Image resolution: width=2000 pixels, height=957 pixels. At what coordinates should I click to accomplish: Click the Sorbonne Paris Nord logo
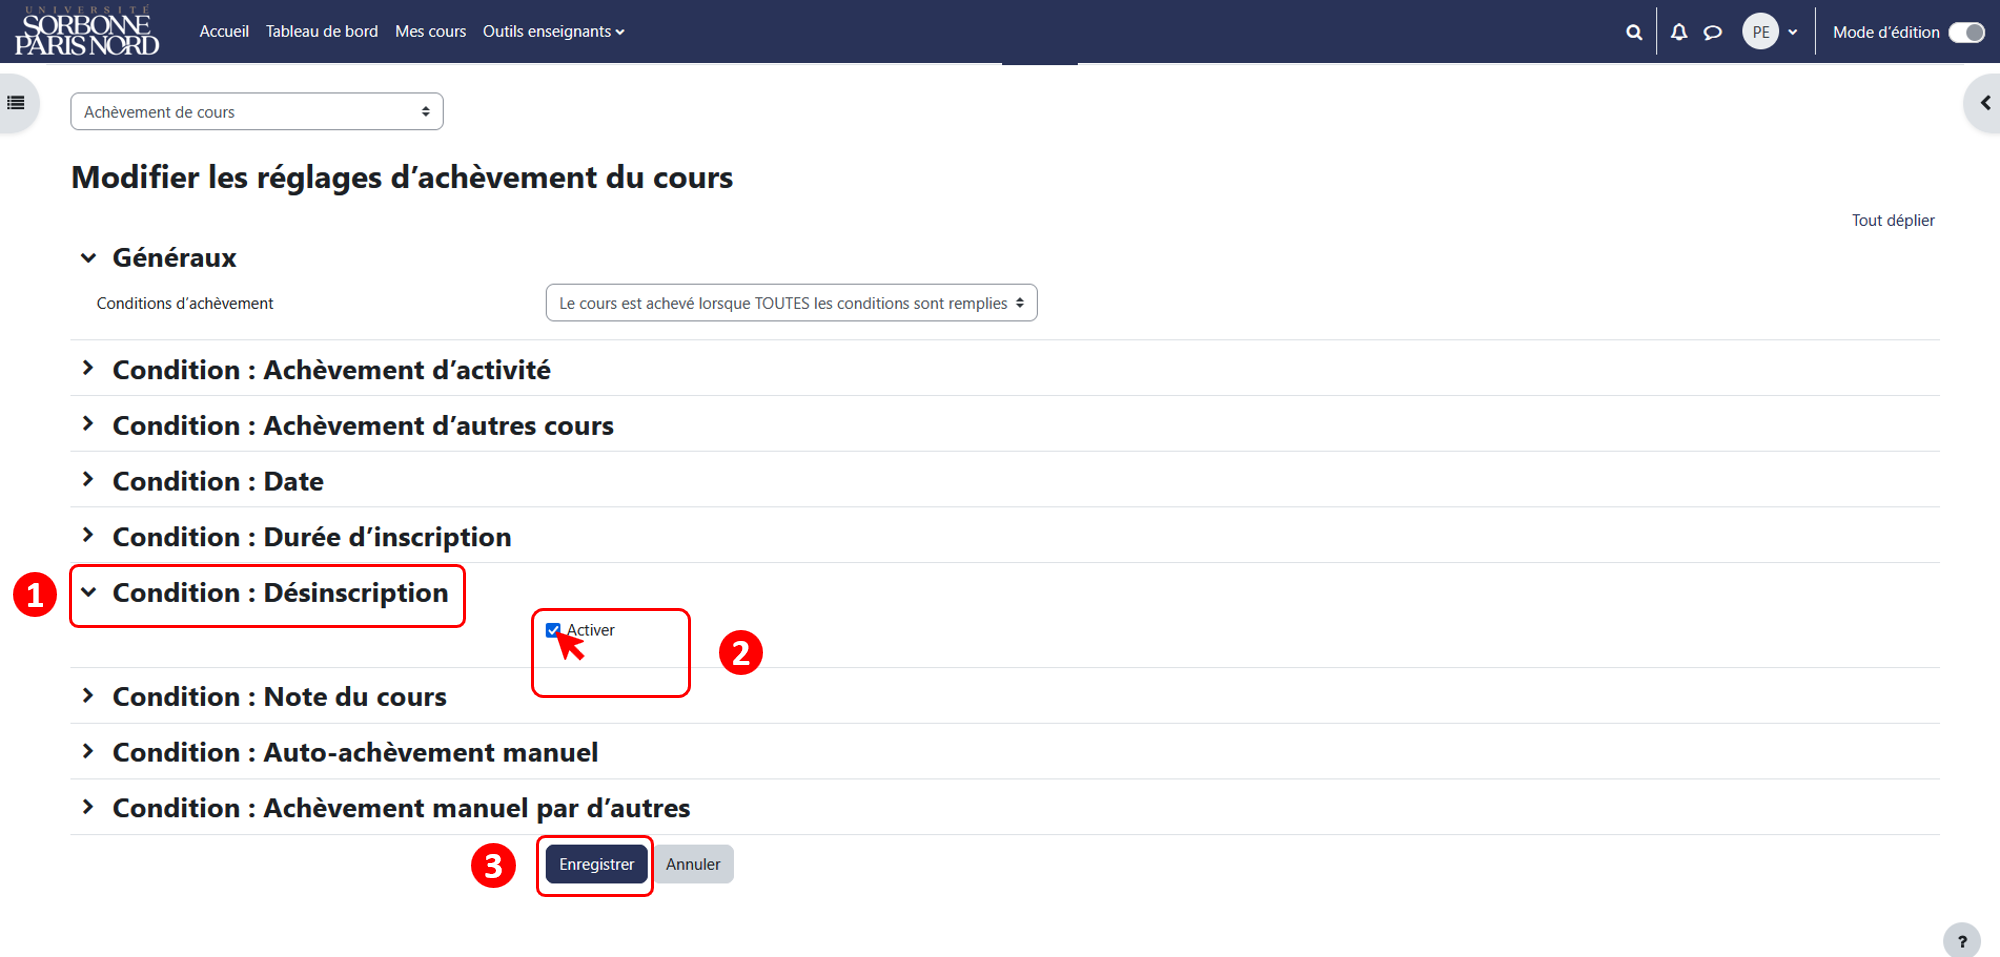87,31
